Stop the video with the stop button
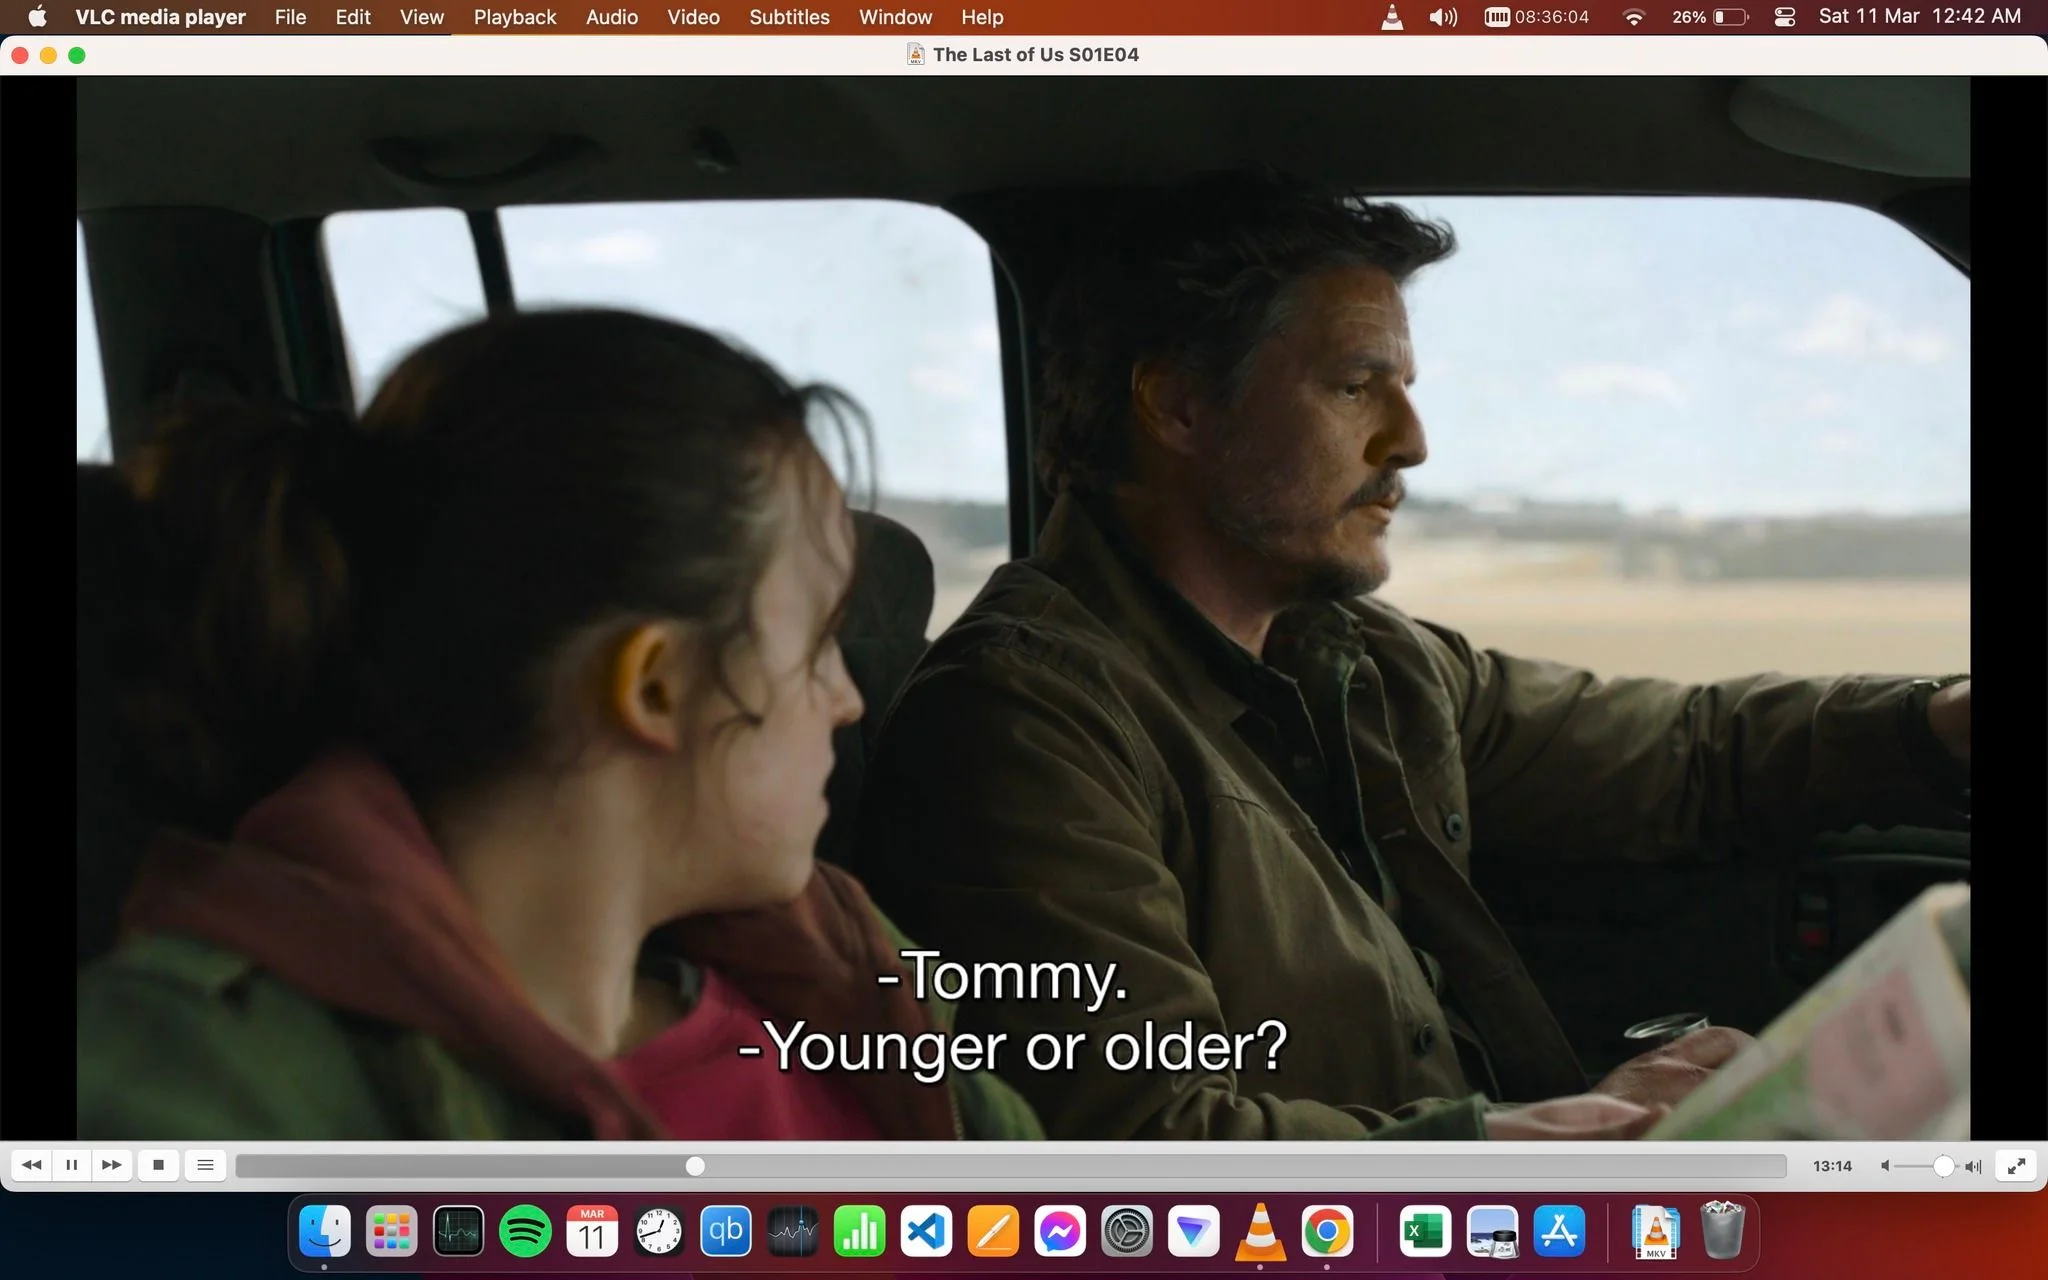 pos(158,1165)
